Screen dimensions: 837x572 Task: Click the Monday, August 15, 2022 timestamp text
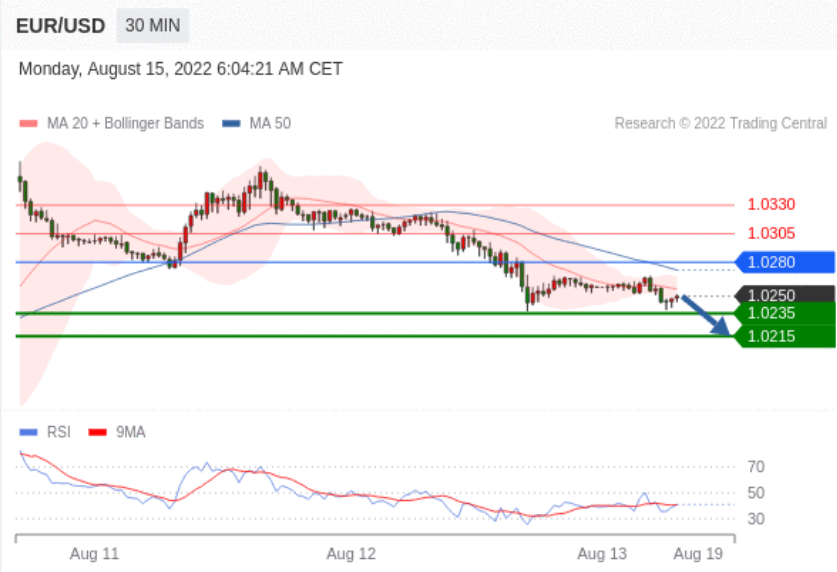tap(180, 69)
